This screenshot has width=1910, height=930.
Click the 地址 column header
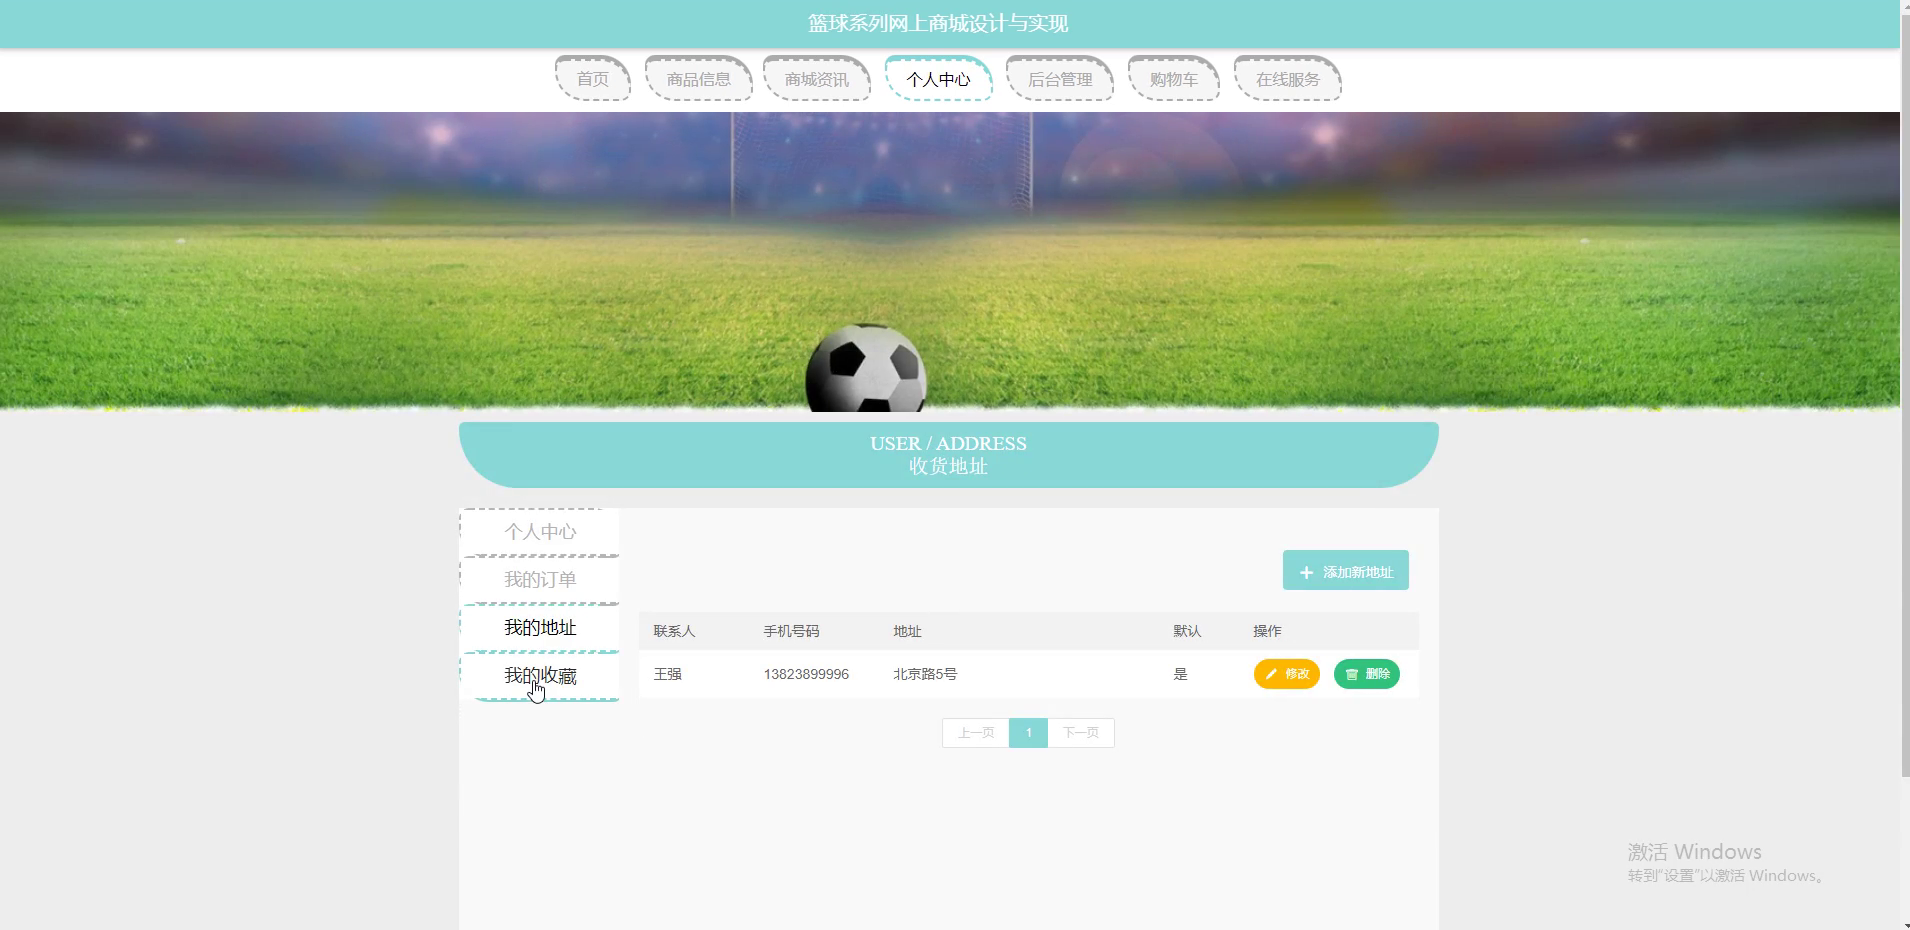click(907, 631)
